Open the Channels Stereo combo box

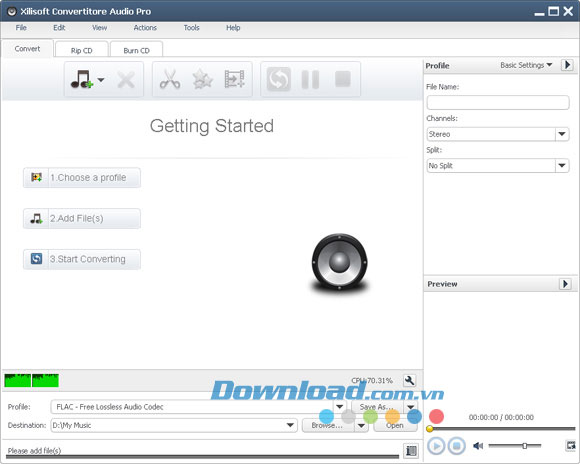[x=498, y=134]
